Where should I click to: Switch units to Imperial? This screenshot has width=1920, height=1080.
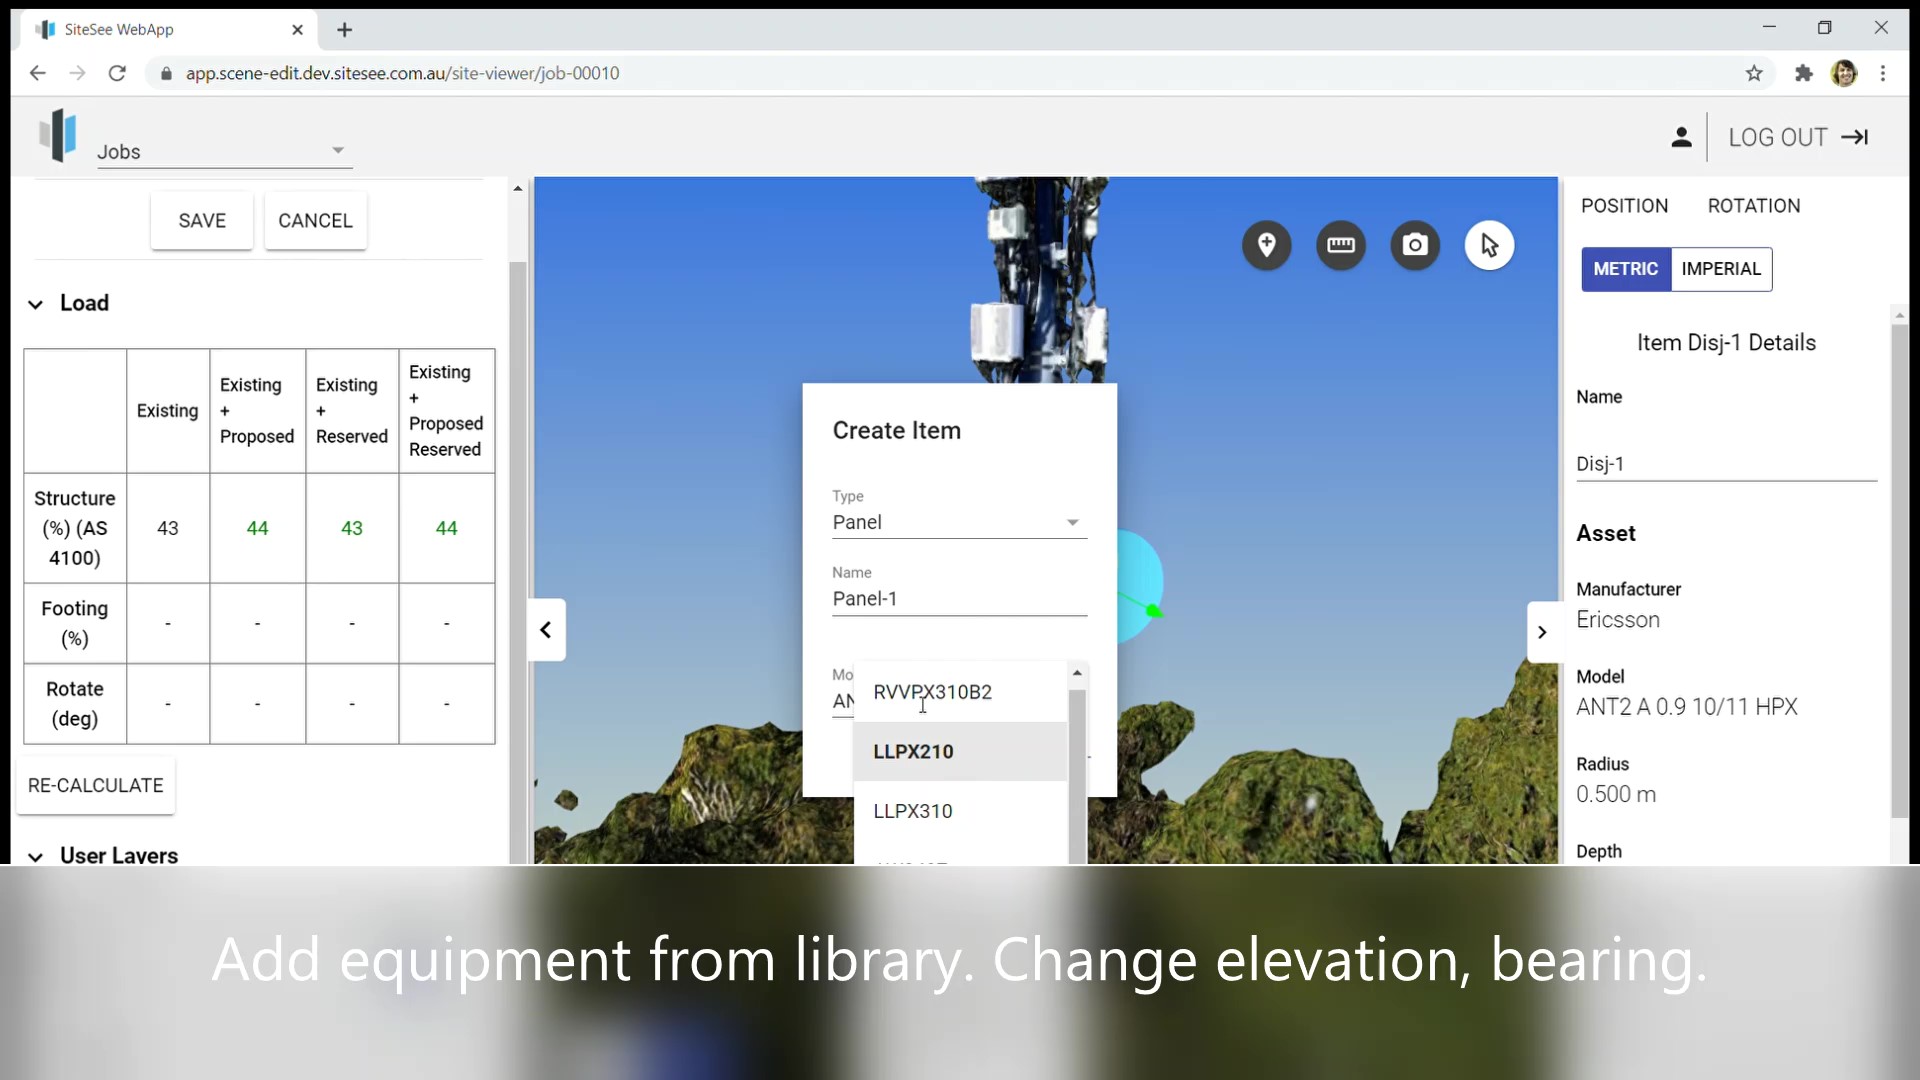(1721, 269)
